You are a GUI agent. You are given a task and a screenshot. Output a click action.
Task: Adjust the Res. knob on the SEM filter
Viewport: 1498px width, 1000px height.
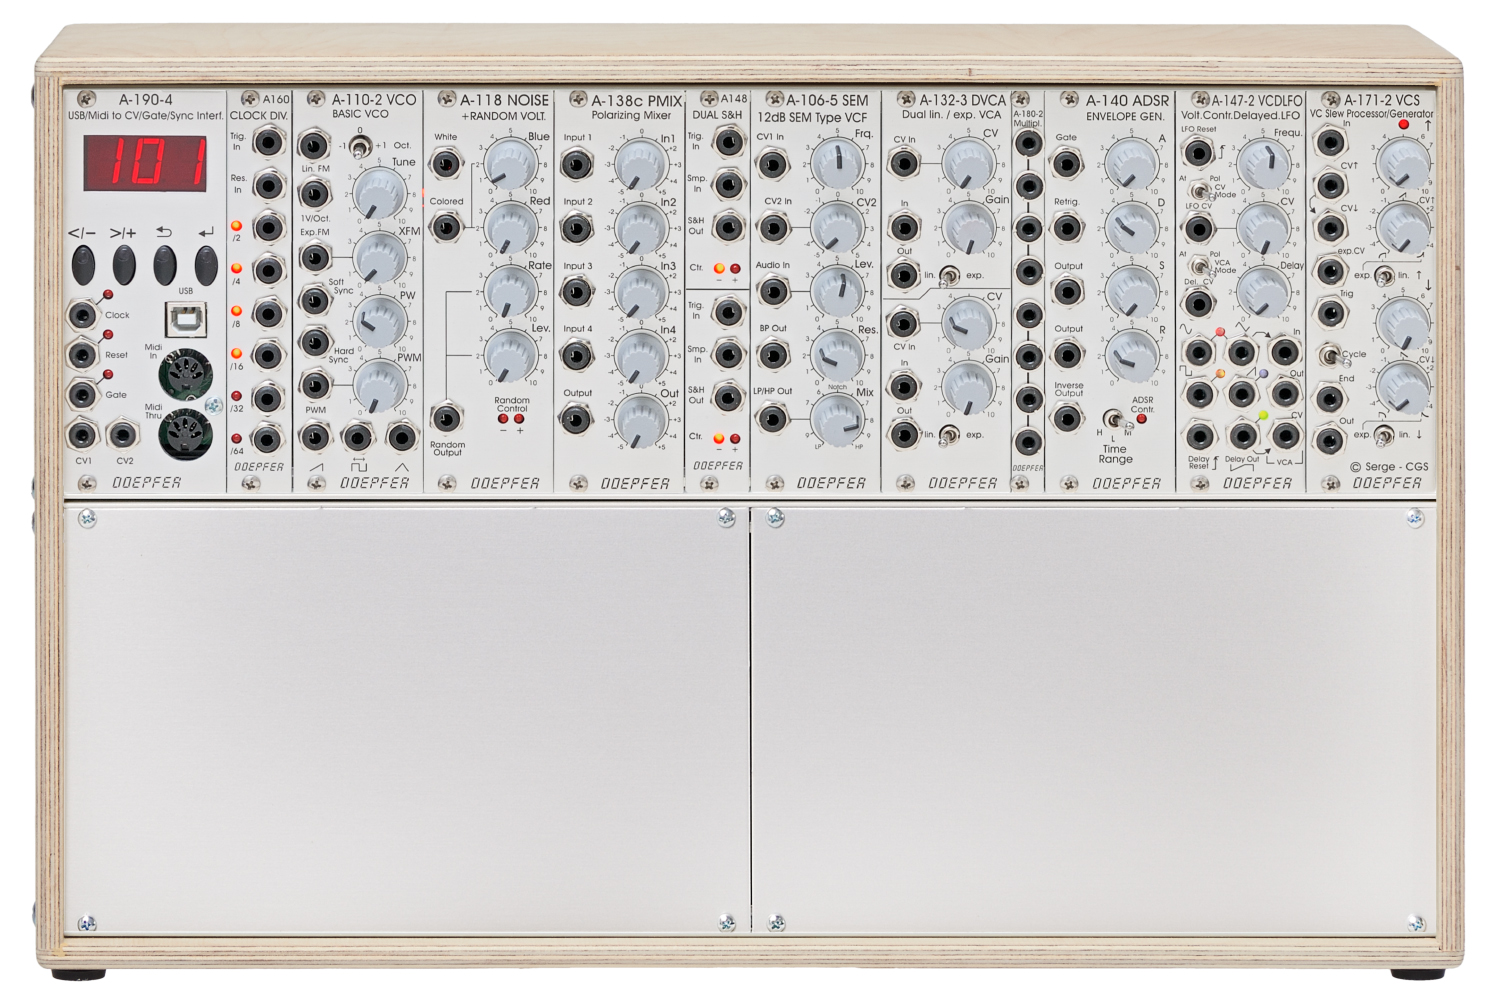pos(837,355)
